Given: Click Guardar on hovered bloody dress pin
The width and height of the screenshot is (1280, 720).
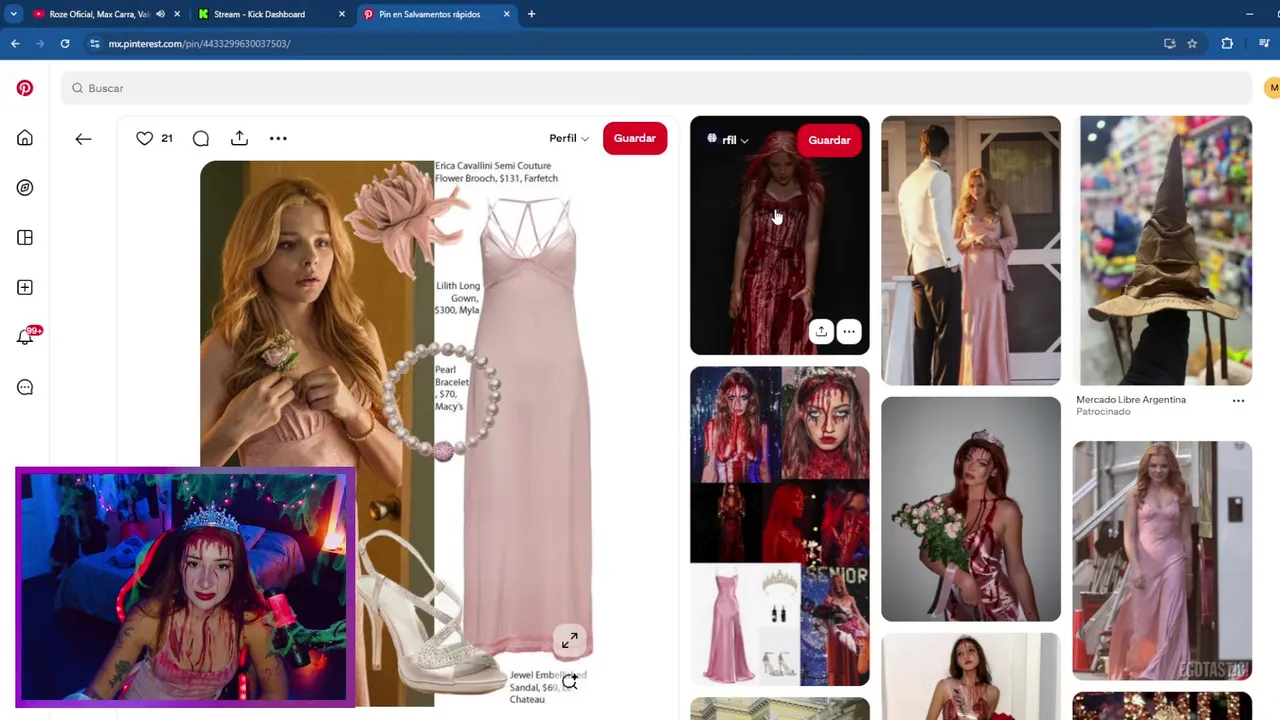Looking at the screenshot, I should (829, 140).
